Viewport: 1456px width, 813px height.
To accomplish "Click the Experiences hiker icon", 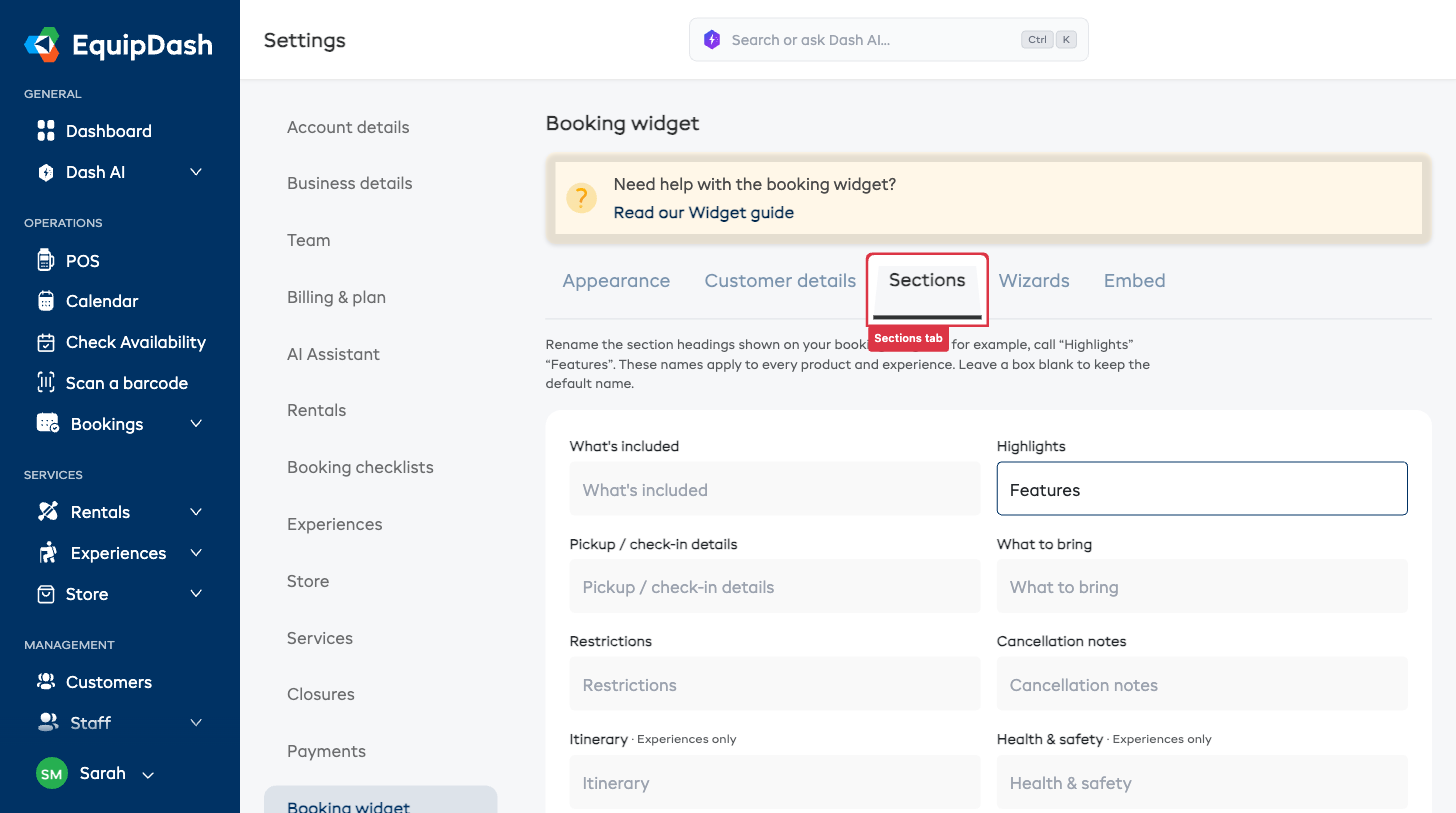I will click(x=47, y=552).
